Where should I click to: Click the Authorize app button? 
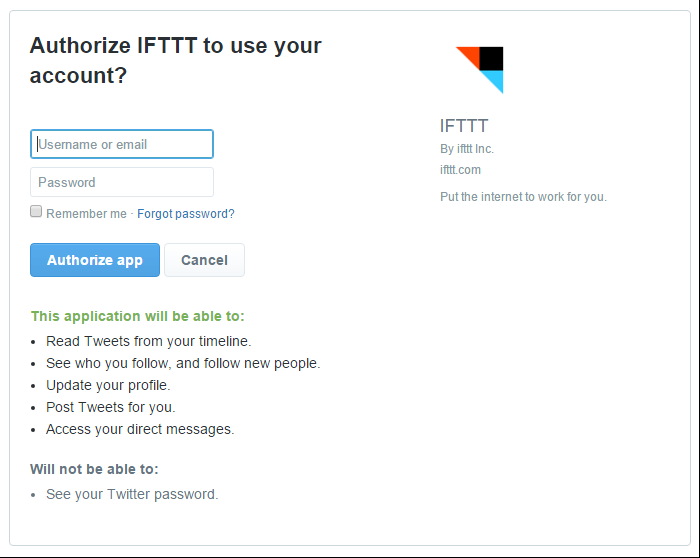point(95,260)
